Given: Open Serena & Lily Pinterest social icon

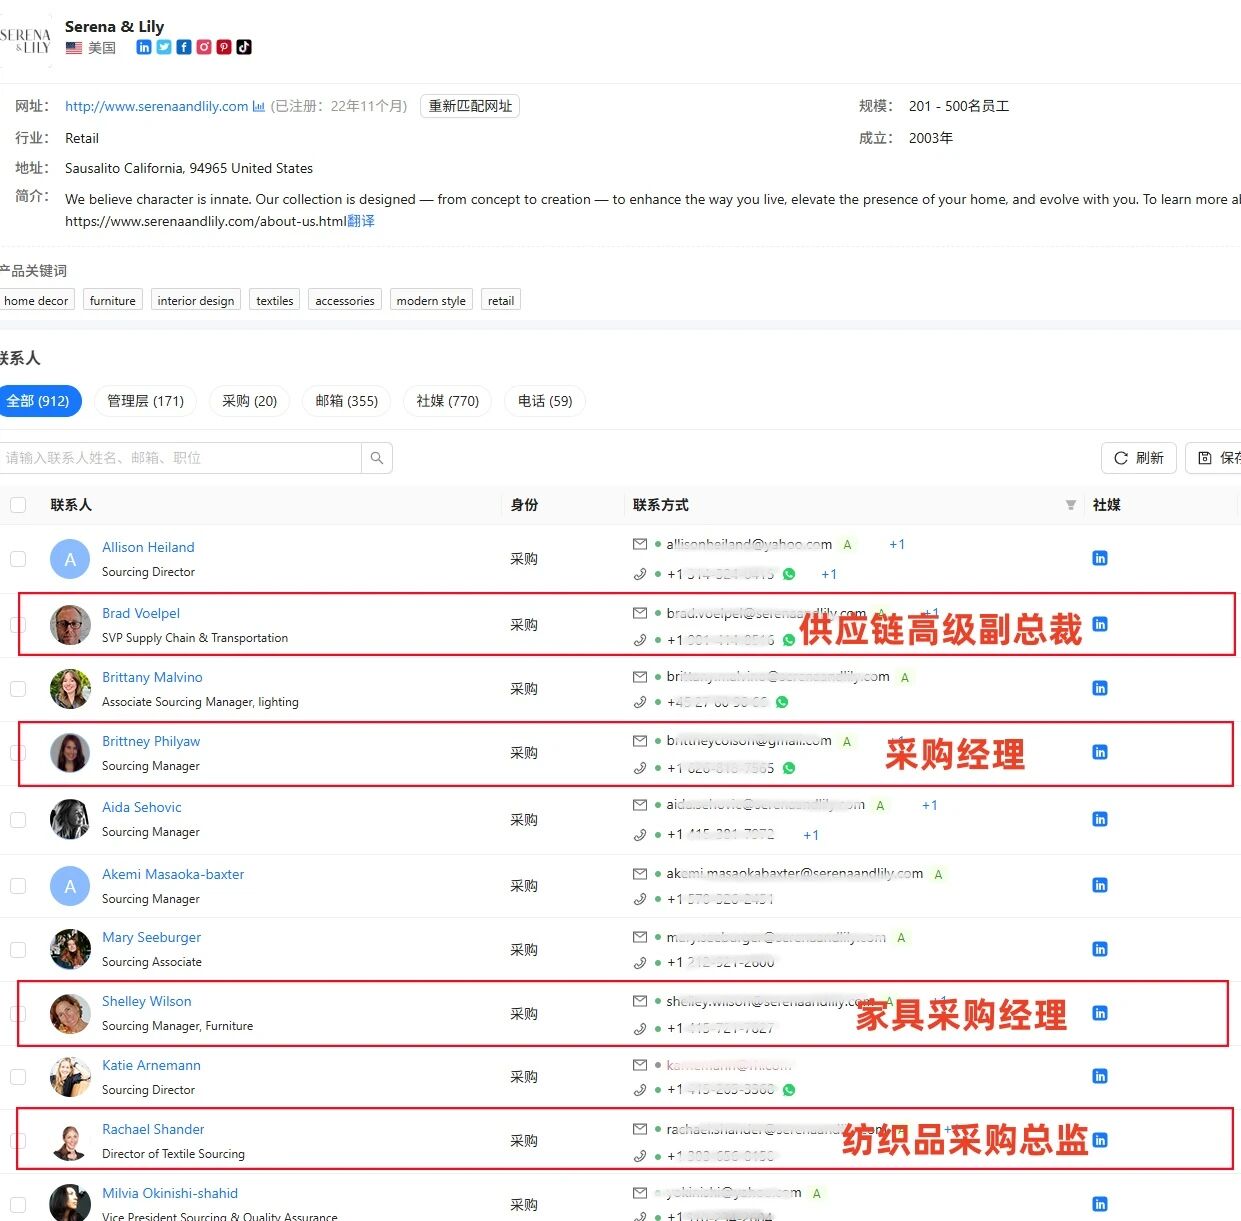Looking at the screenshot, I should point(224,47).
